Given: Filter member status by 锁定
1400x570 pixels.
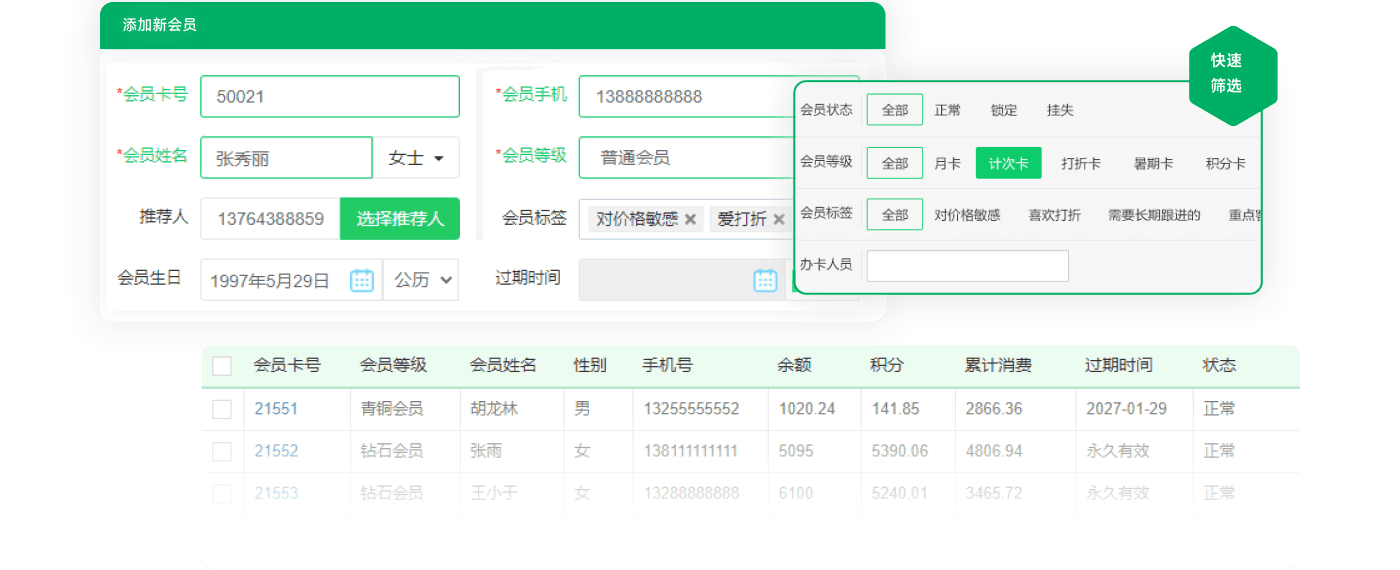Looking at the screenshot, I should 1004,110.
